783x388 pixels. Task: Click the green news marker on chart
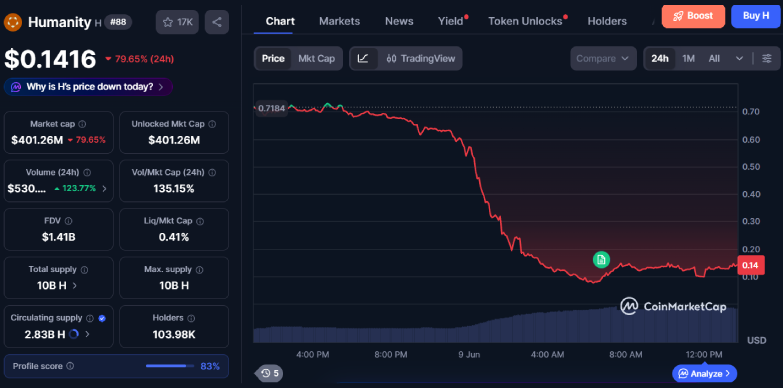point(601,259)
